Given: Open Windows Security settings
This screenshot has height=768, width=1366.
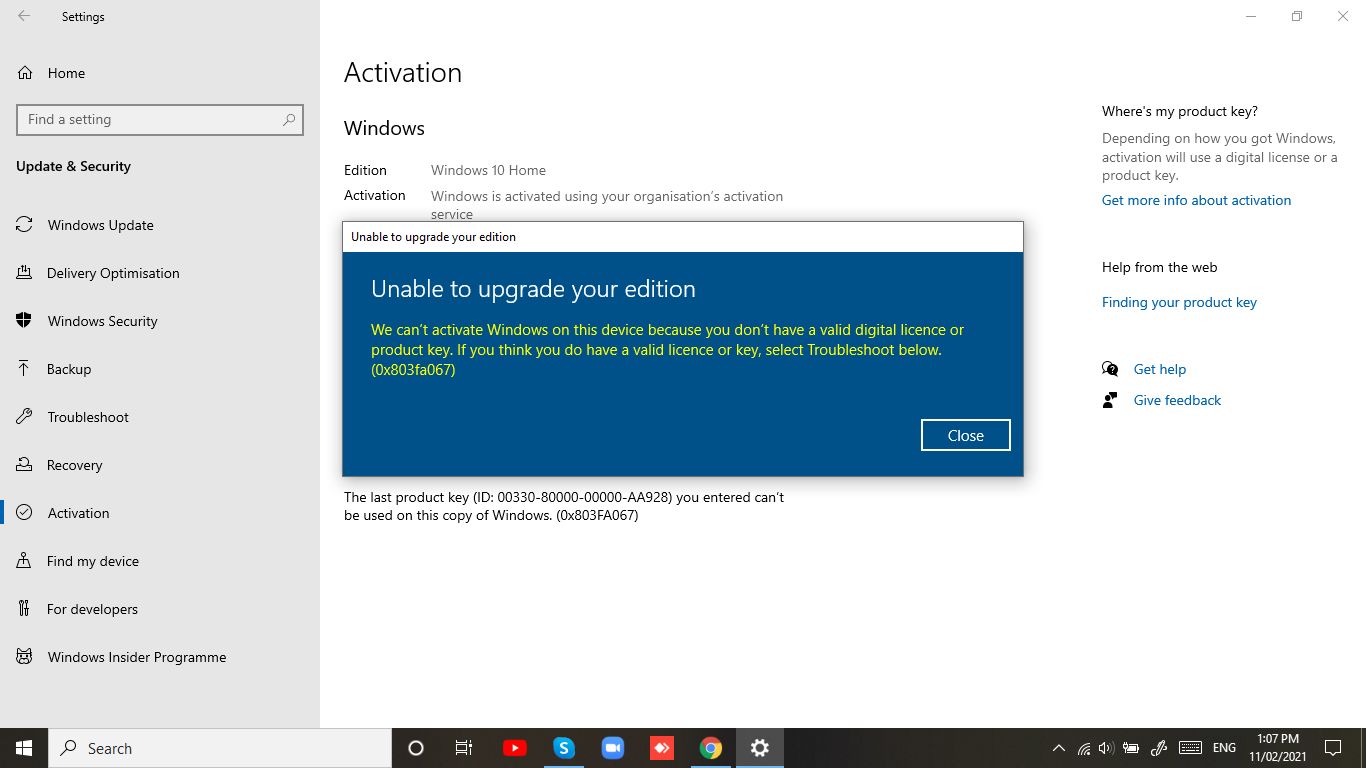Looking at the screenshot, I should coord(160,321).
